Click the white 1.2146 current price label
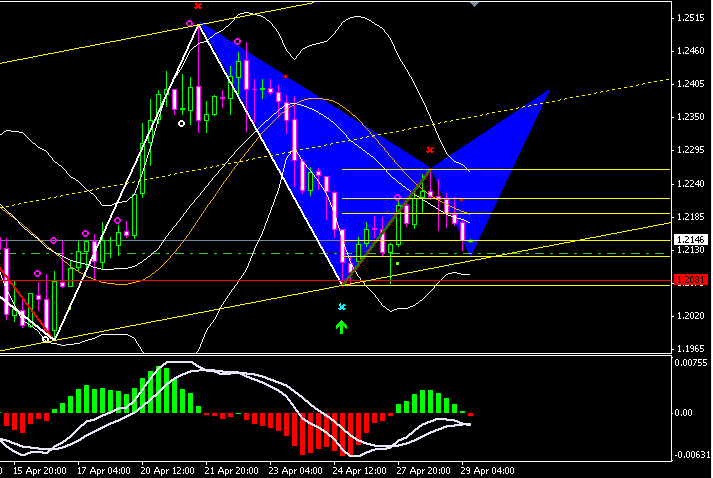This screenshot has height=478, width=713. (x=691, y=239)
